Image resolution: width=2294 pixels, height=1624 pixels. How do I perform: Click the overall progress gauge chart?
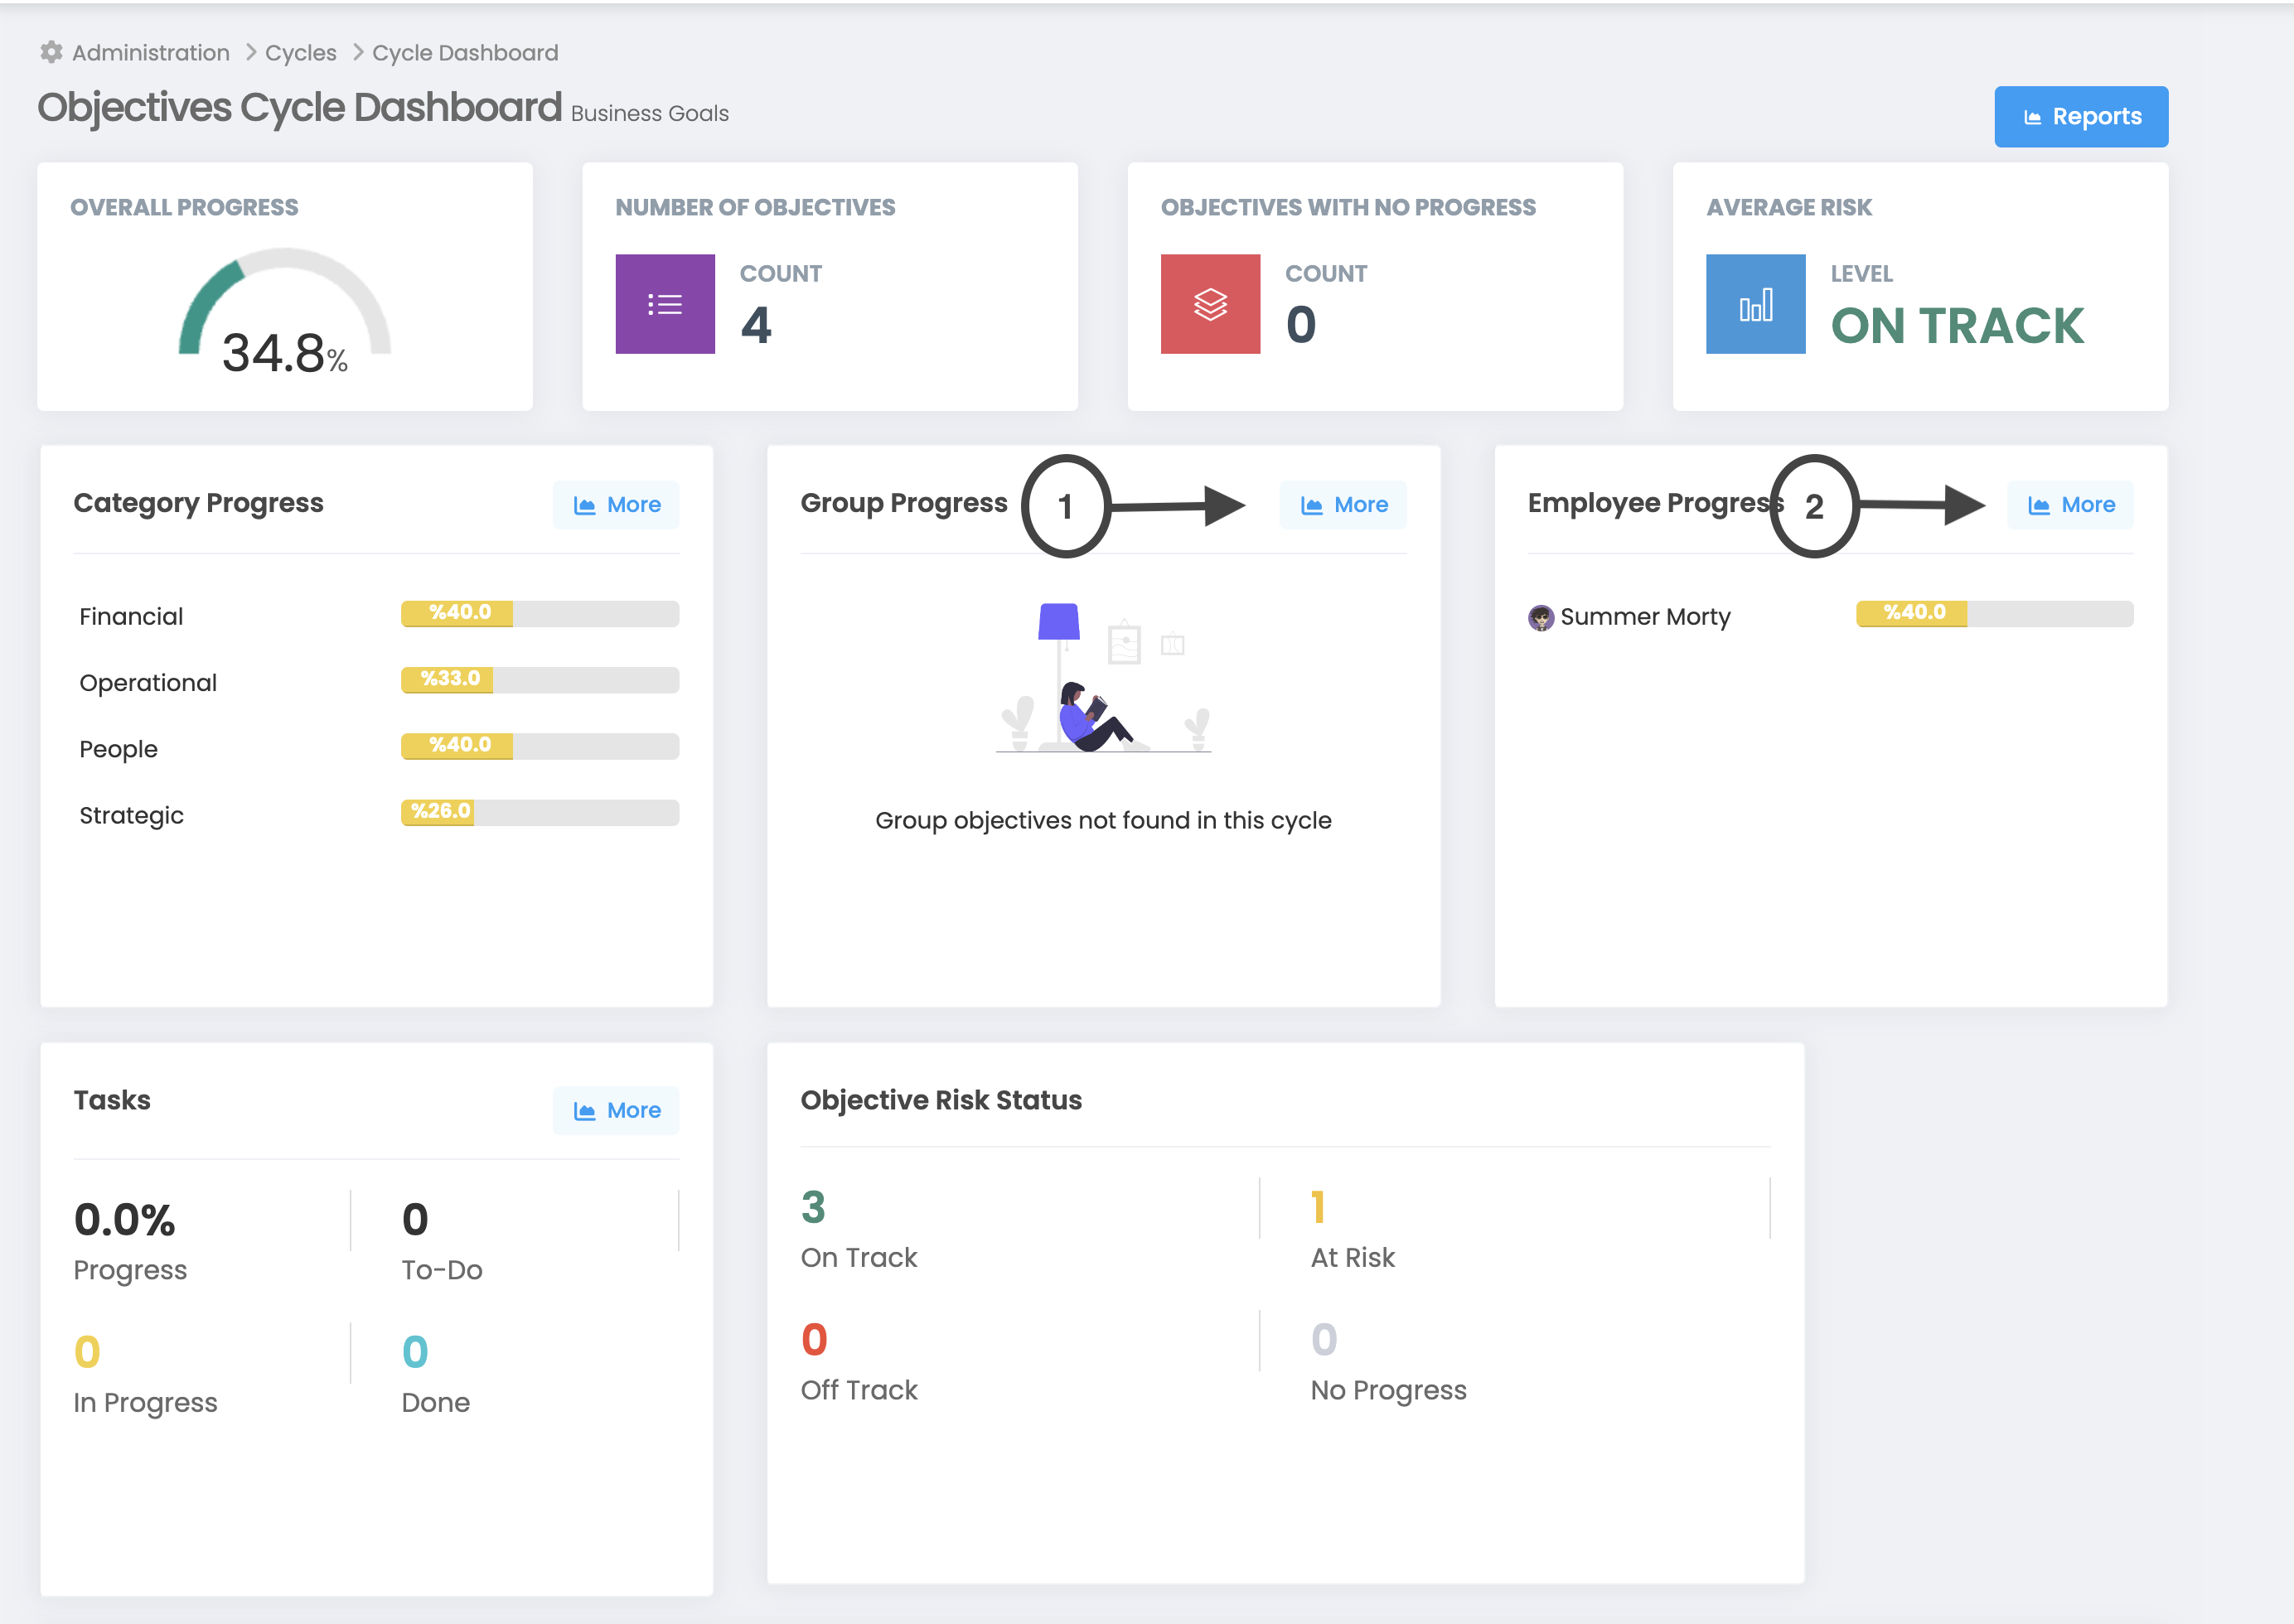click(x=285, y=310)
